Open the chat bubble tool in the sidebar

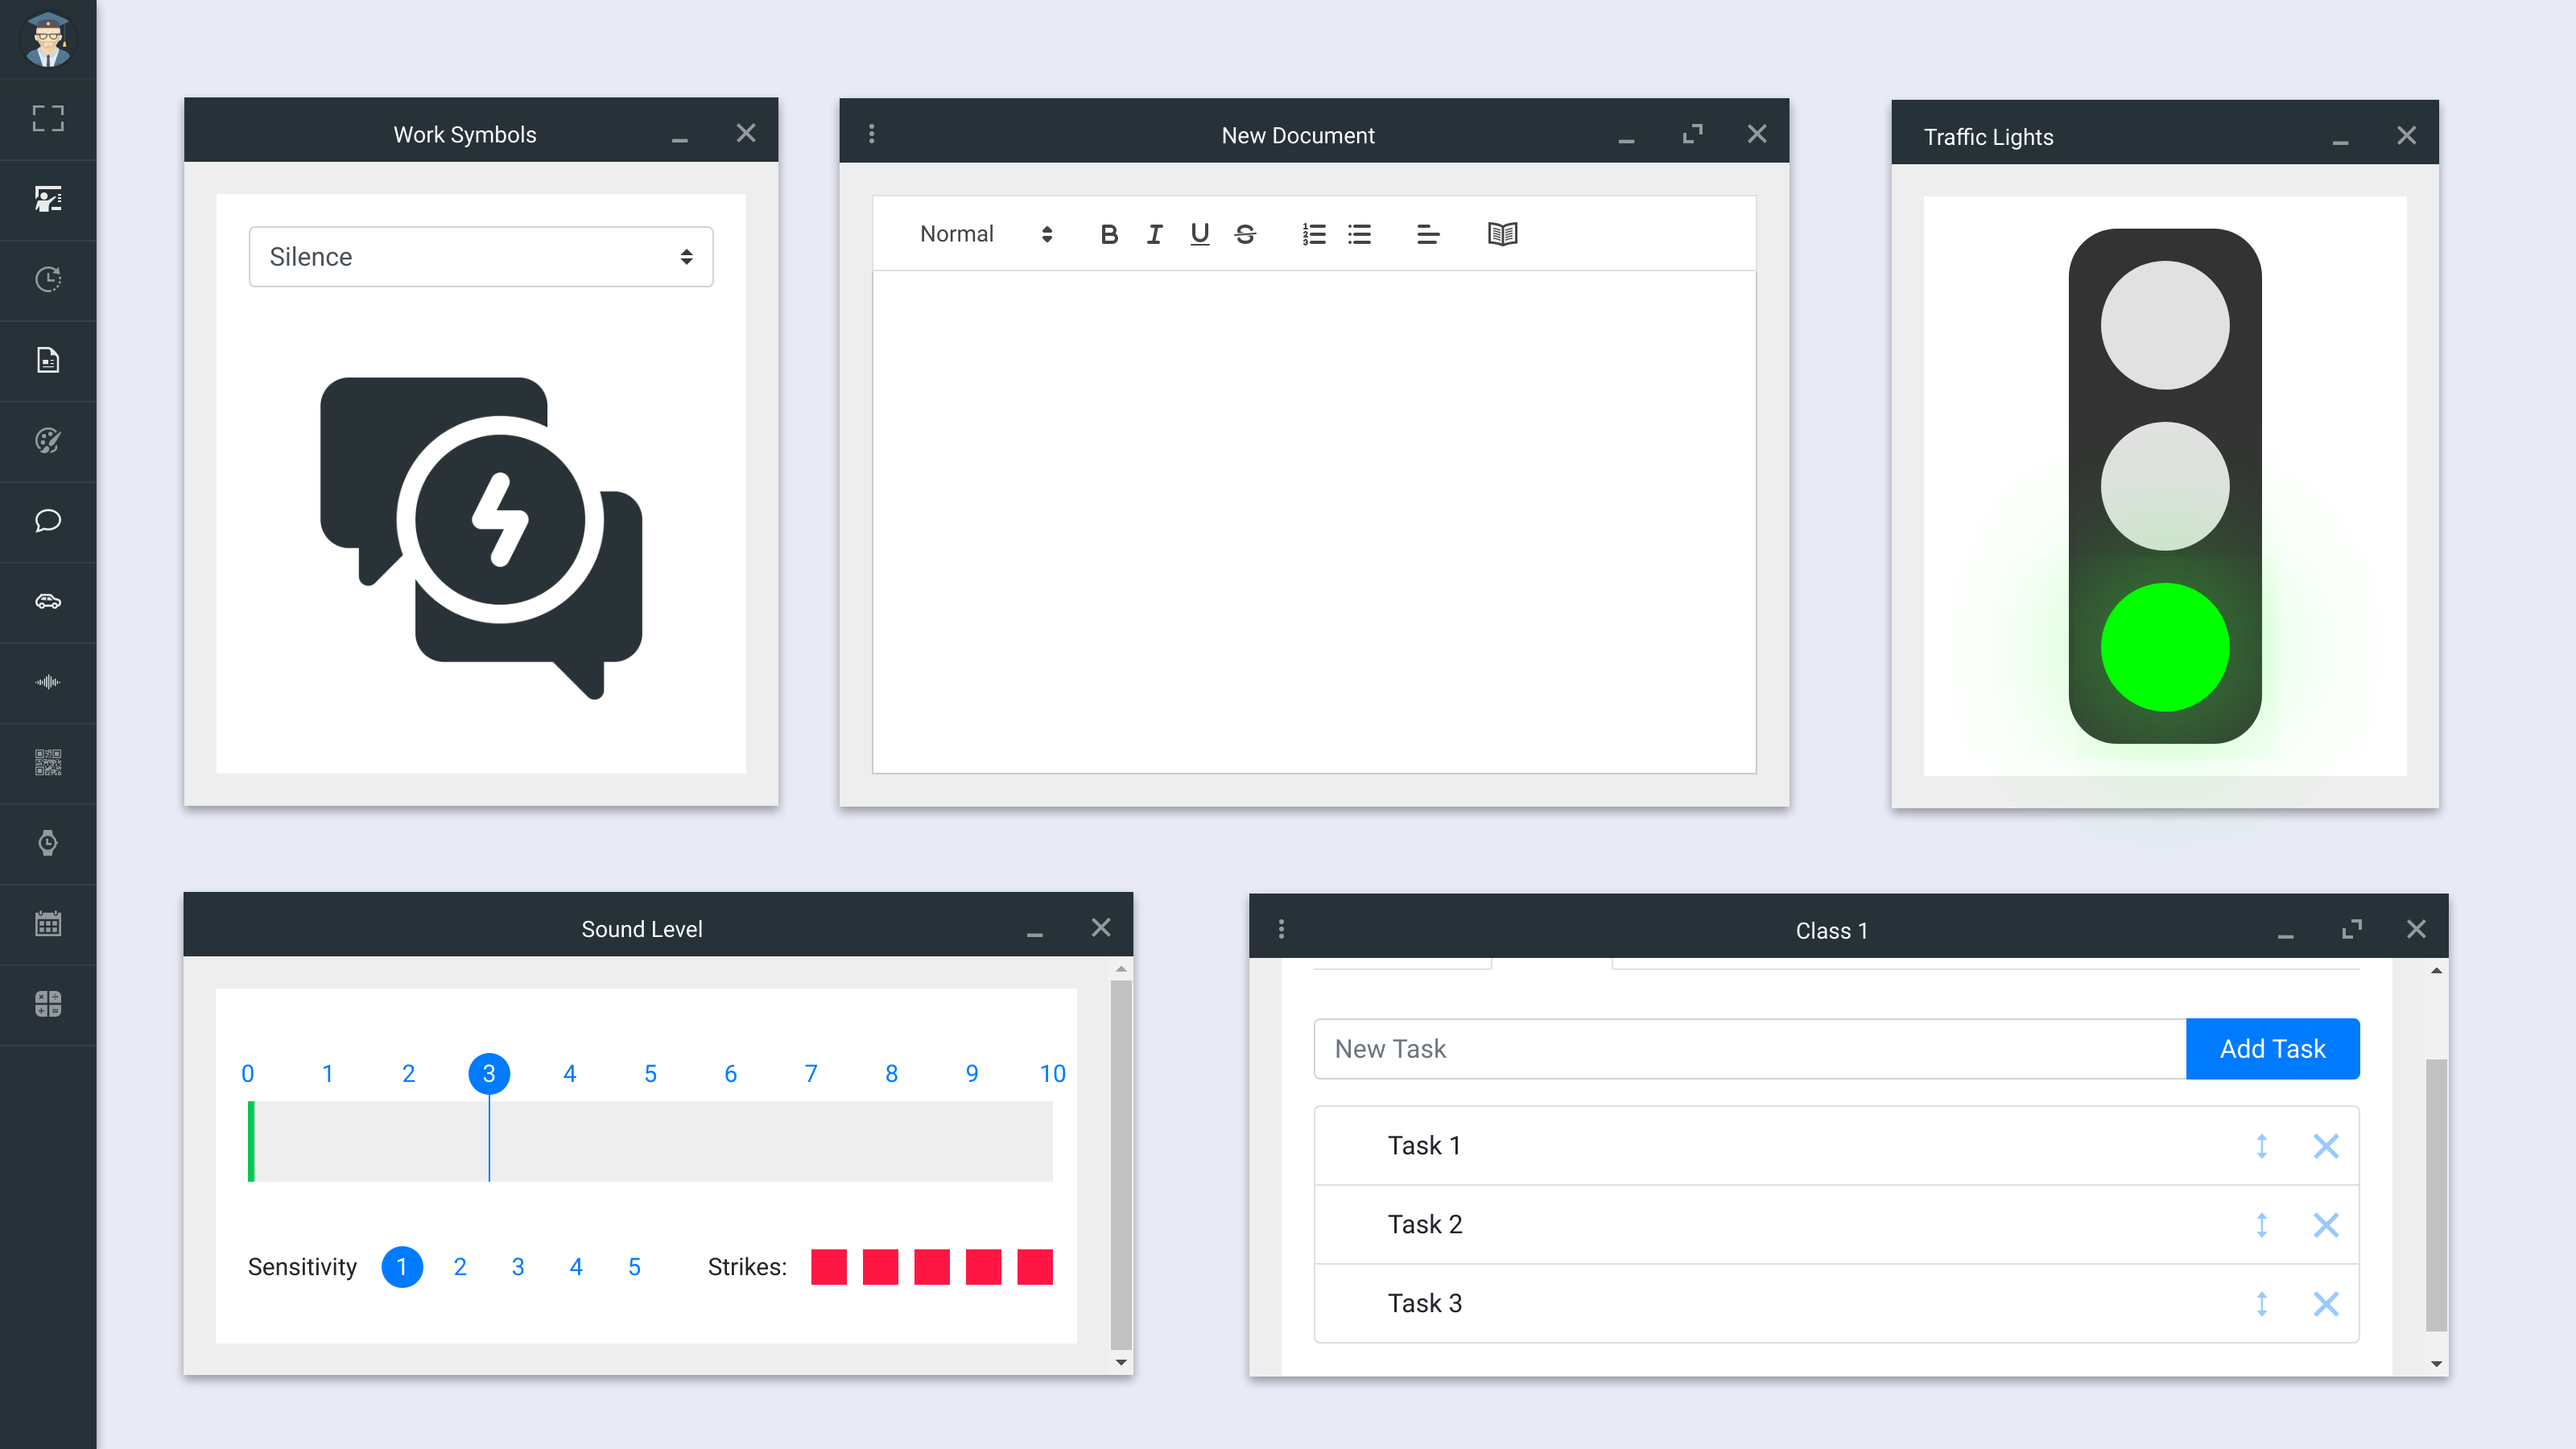coord(48,521)
